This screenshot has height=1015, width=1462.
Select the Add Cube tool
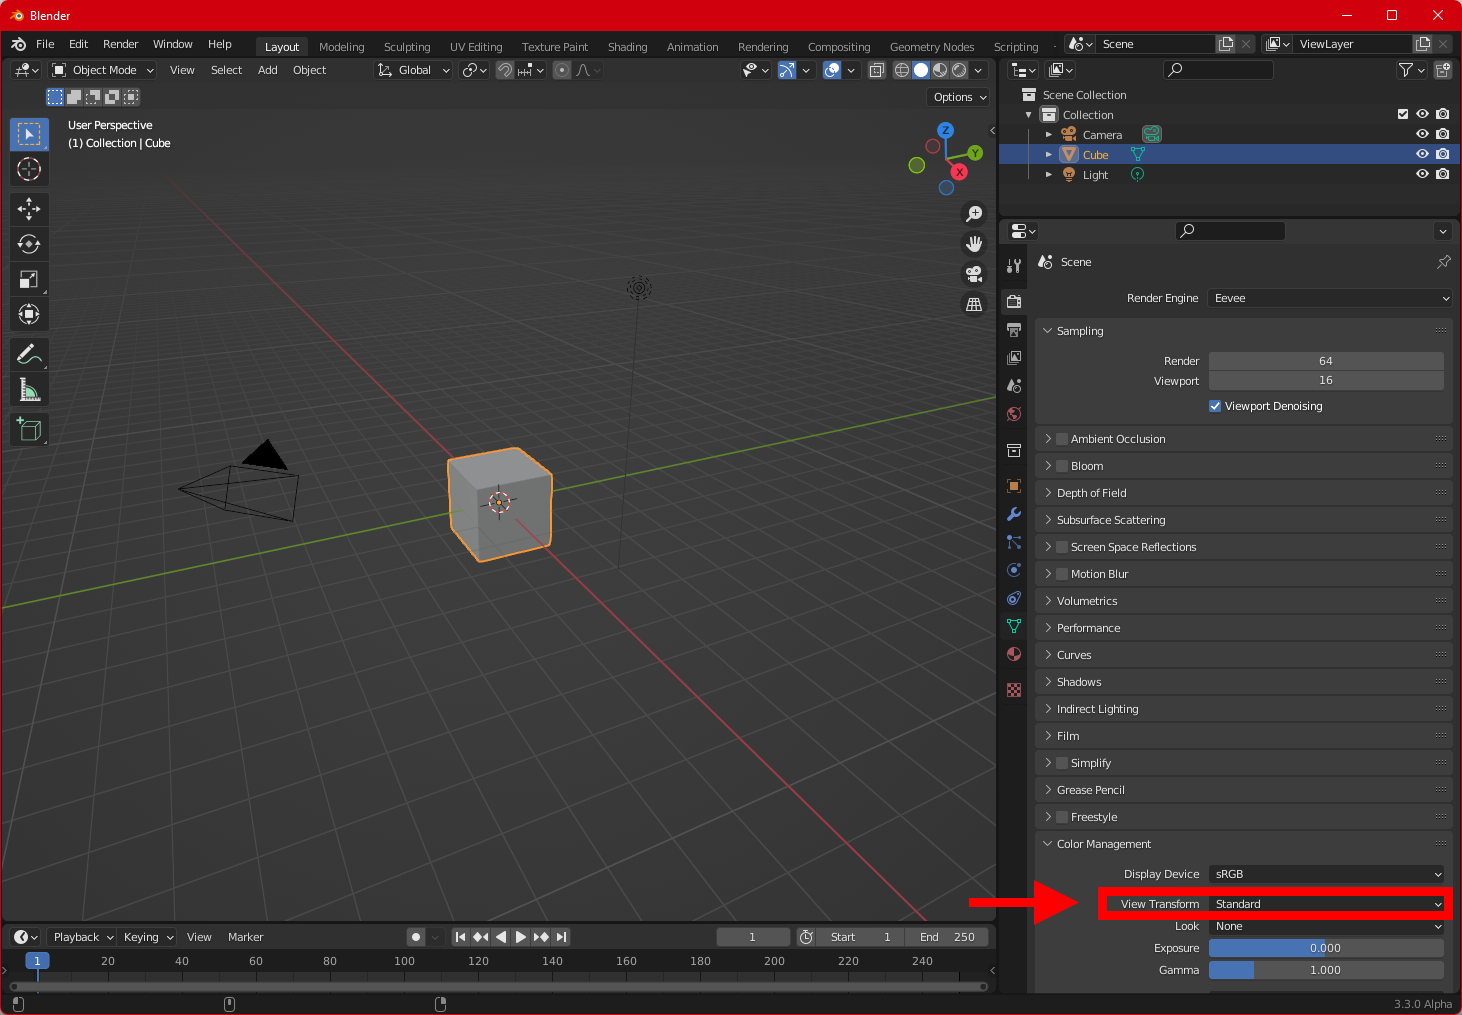point(29,429)
